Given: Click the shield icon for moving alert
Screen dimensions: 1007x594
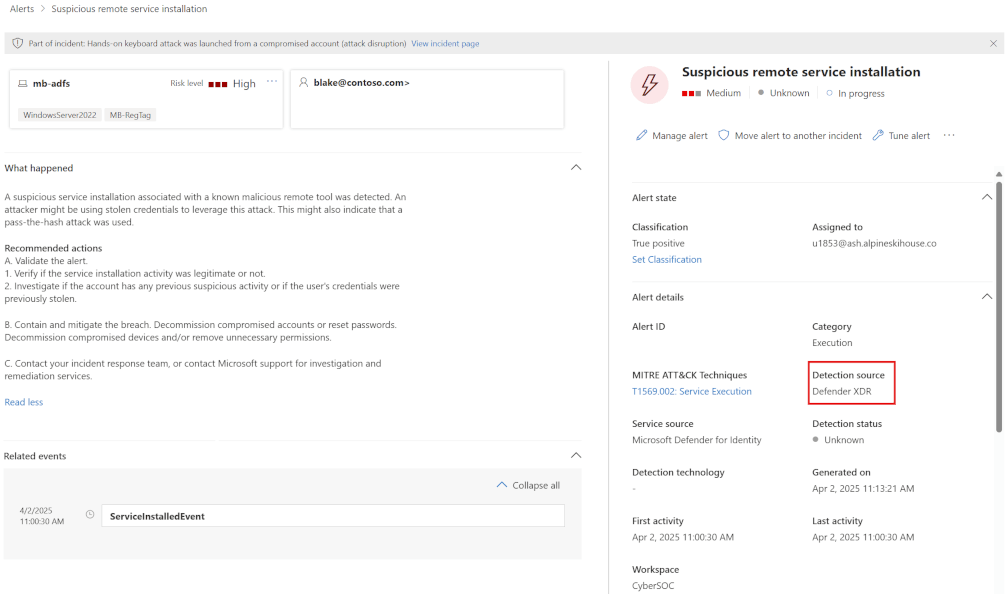Looking at the screenshot, I should [724, 136].
